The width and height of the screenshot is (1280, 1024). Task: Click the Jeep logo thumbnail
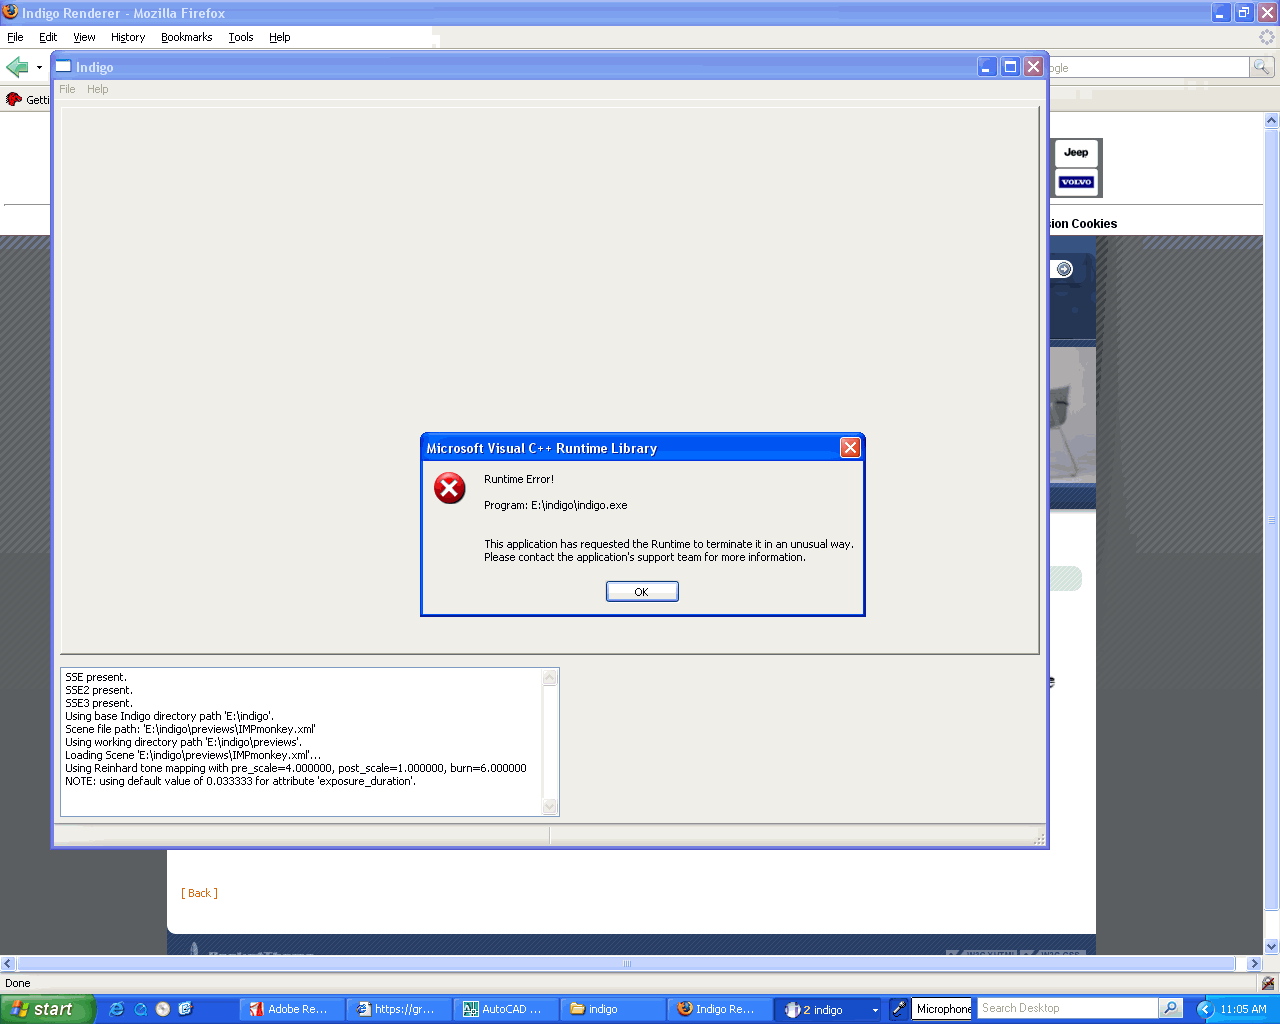pyautogui.click(x=1076, y=153)
